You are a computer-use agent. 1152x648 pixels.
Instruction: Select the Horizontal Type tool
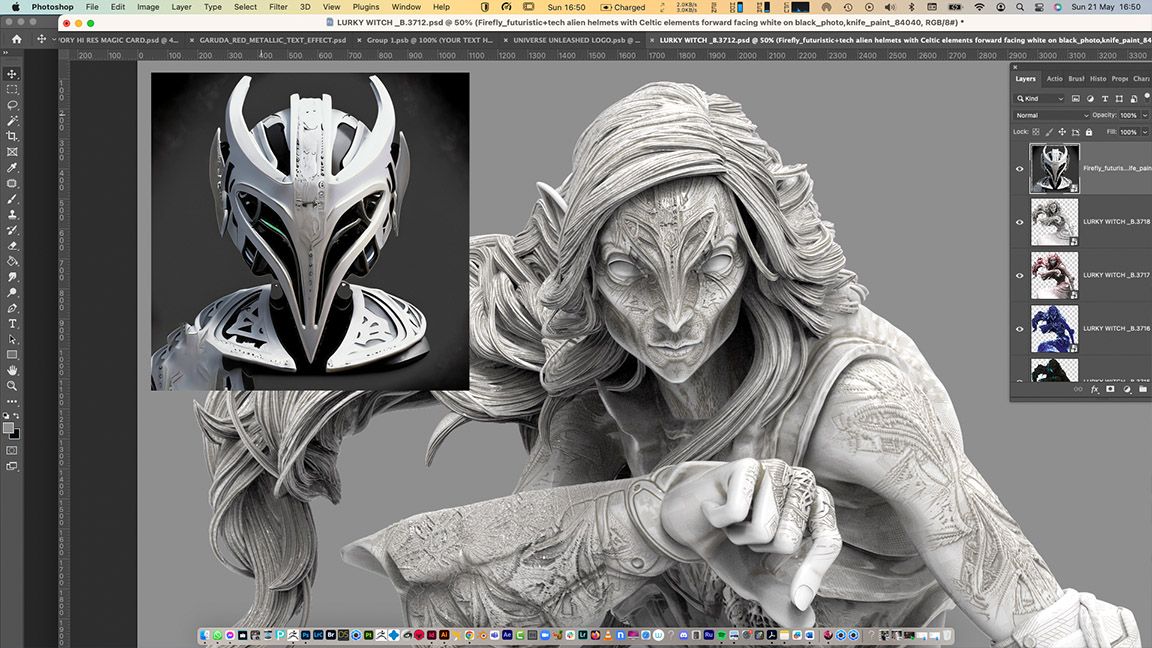click(12, 324)
